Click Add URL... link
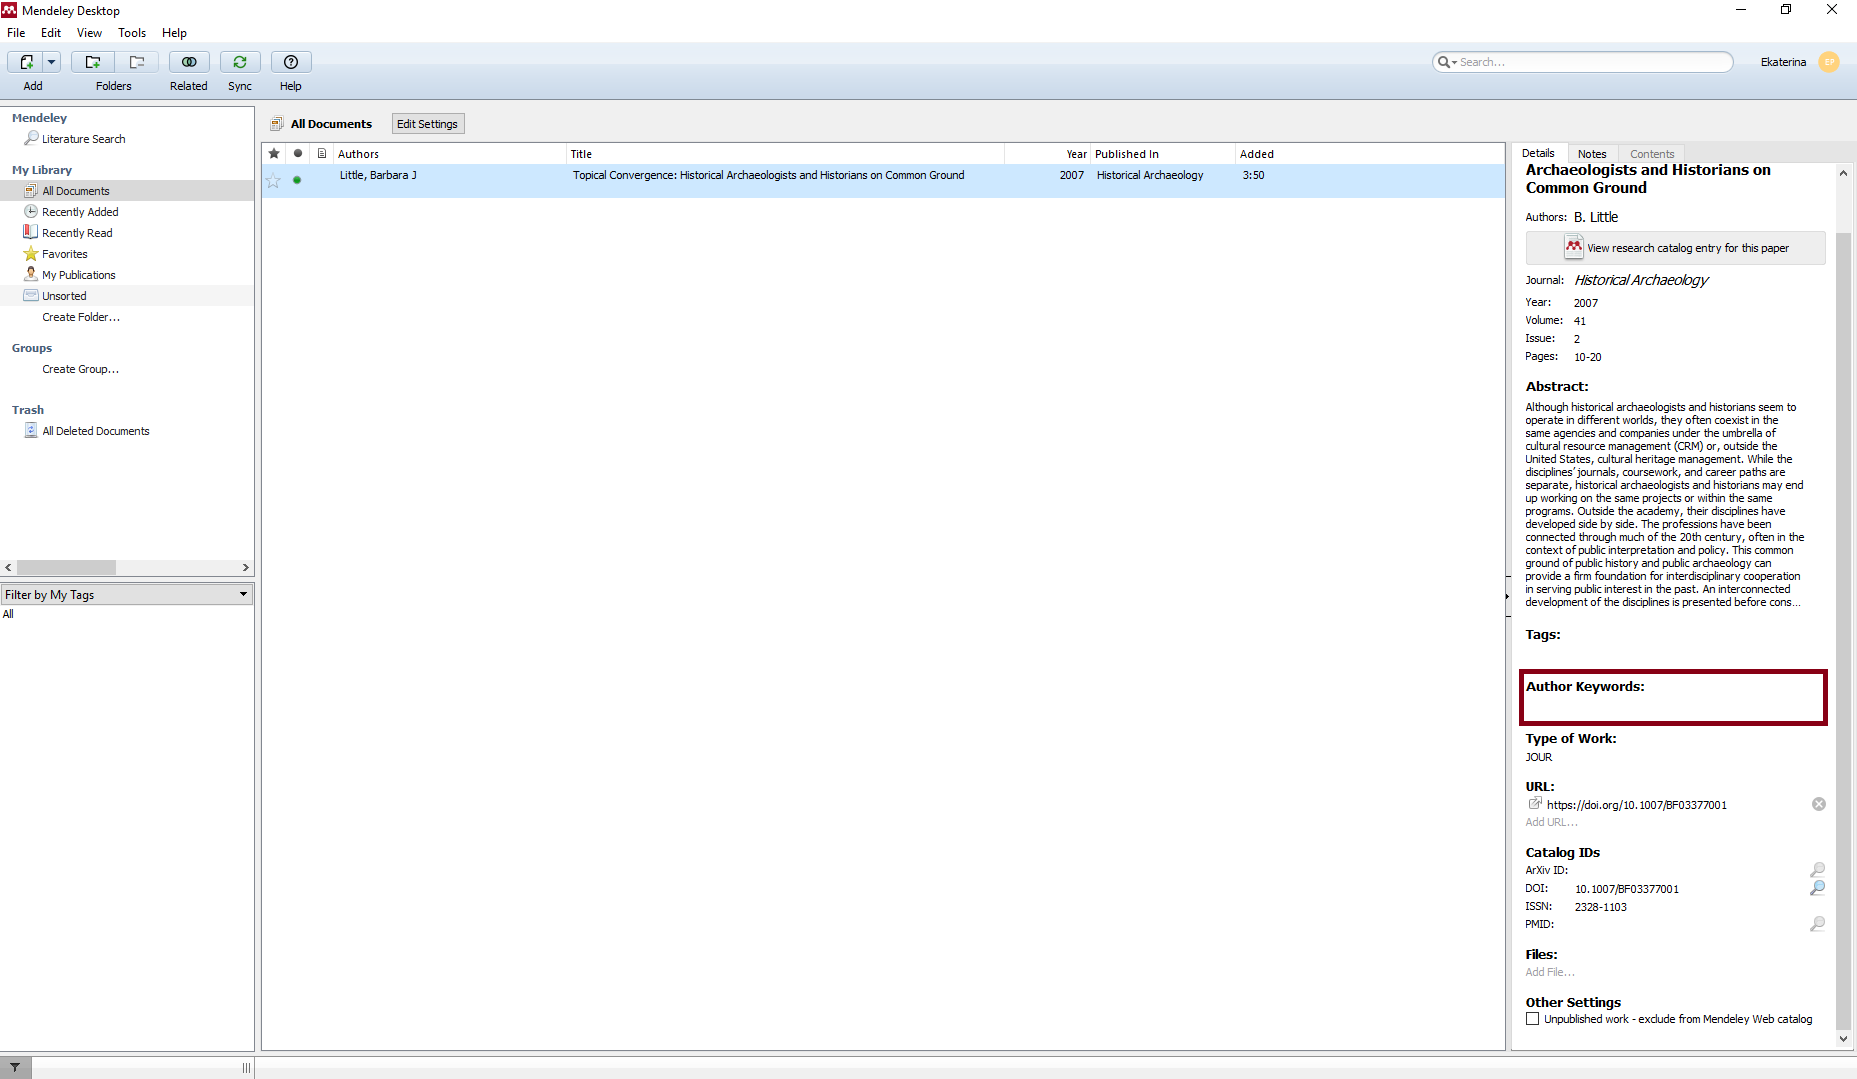Screen dimensions: 1857x1079 tap(1551, 822)
